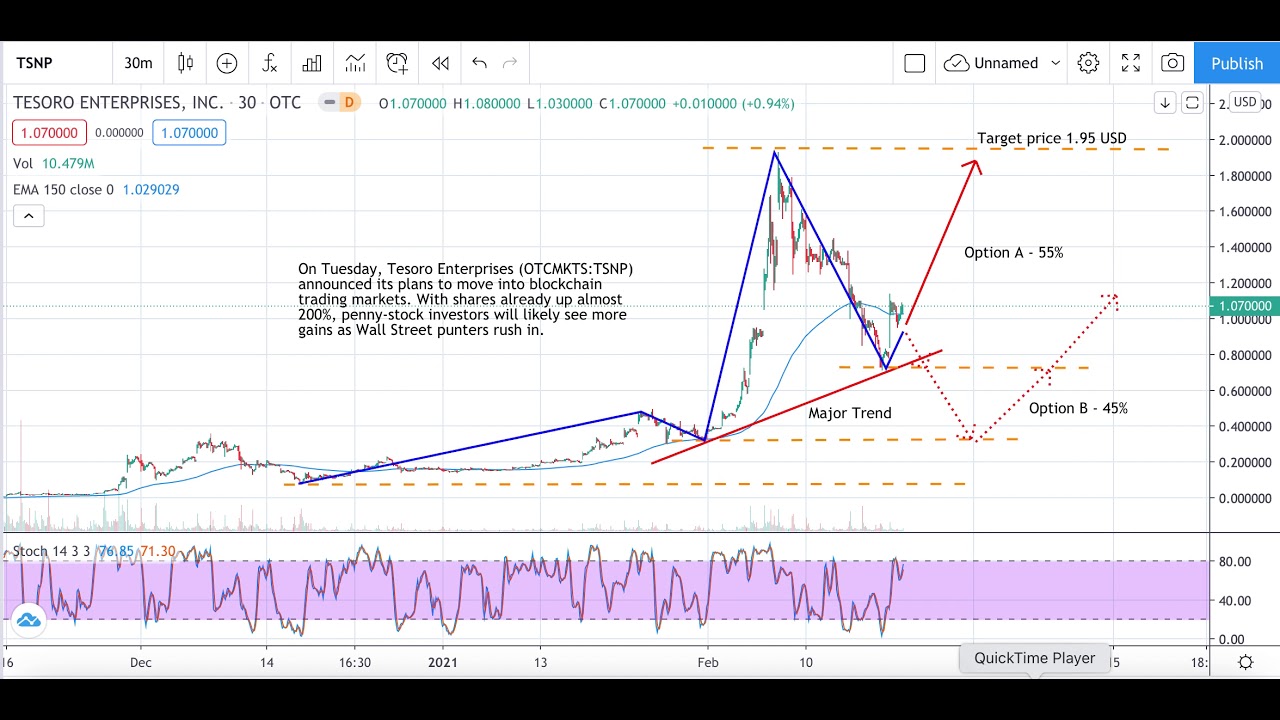Select the Major Trend label
Screen dimensions: 1280x720
(x=850, y=413)
